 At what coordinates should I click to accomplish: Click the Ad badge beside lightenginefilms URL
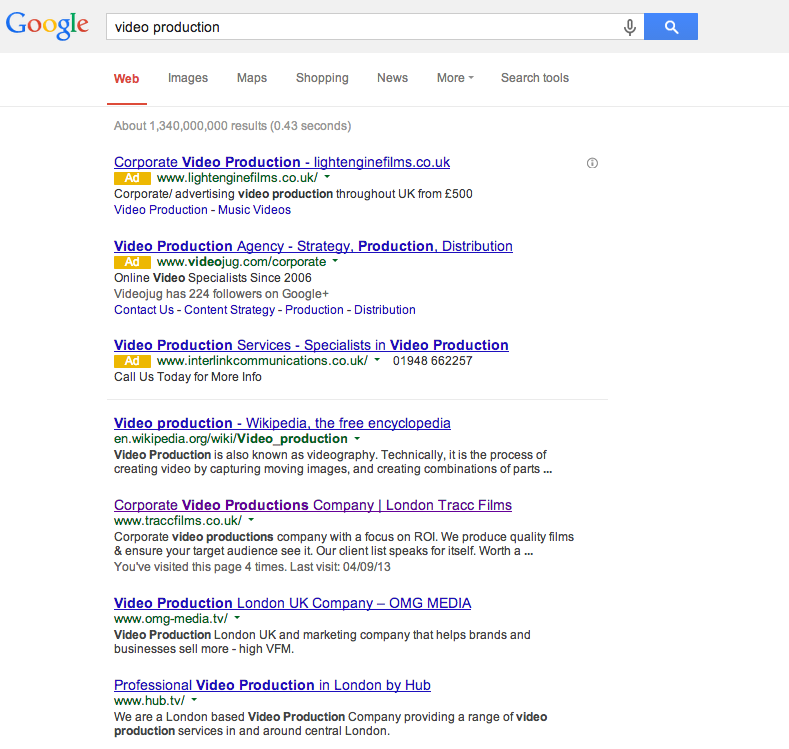(132, 178)
